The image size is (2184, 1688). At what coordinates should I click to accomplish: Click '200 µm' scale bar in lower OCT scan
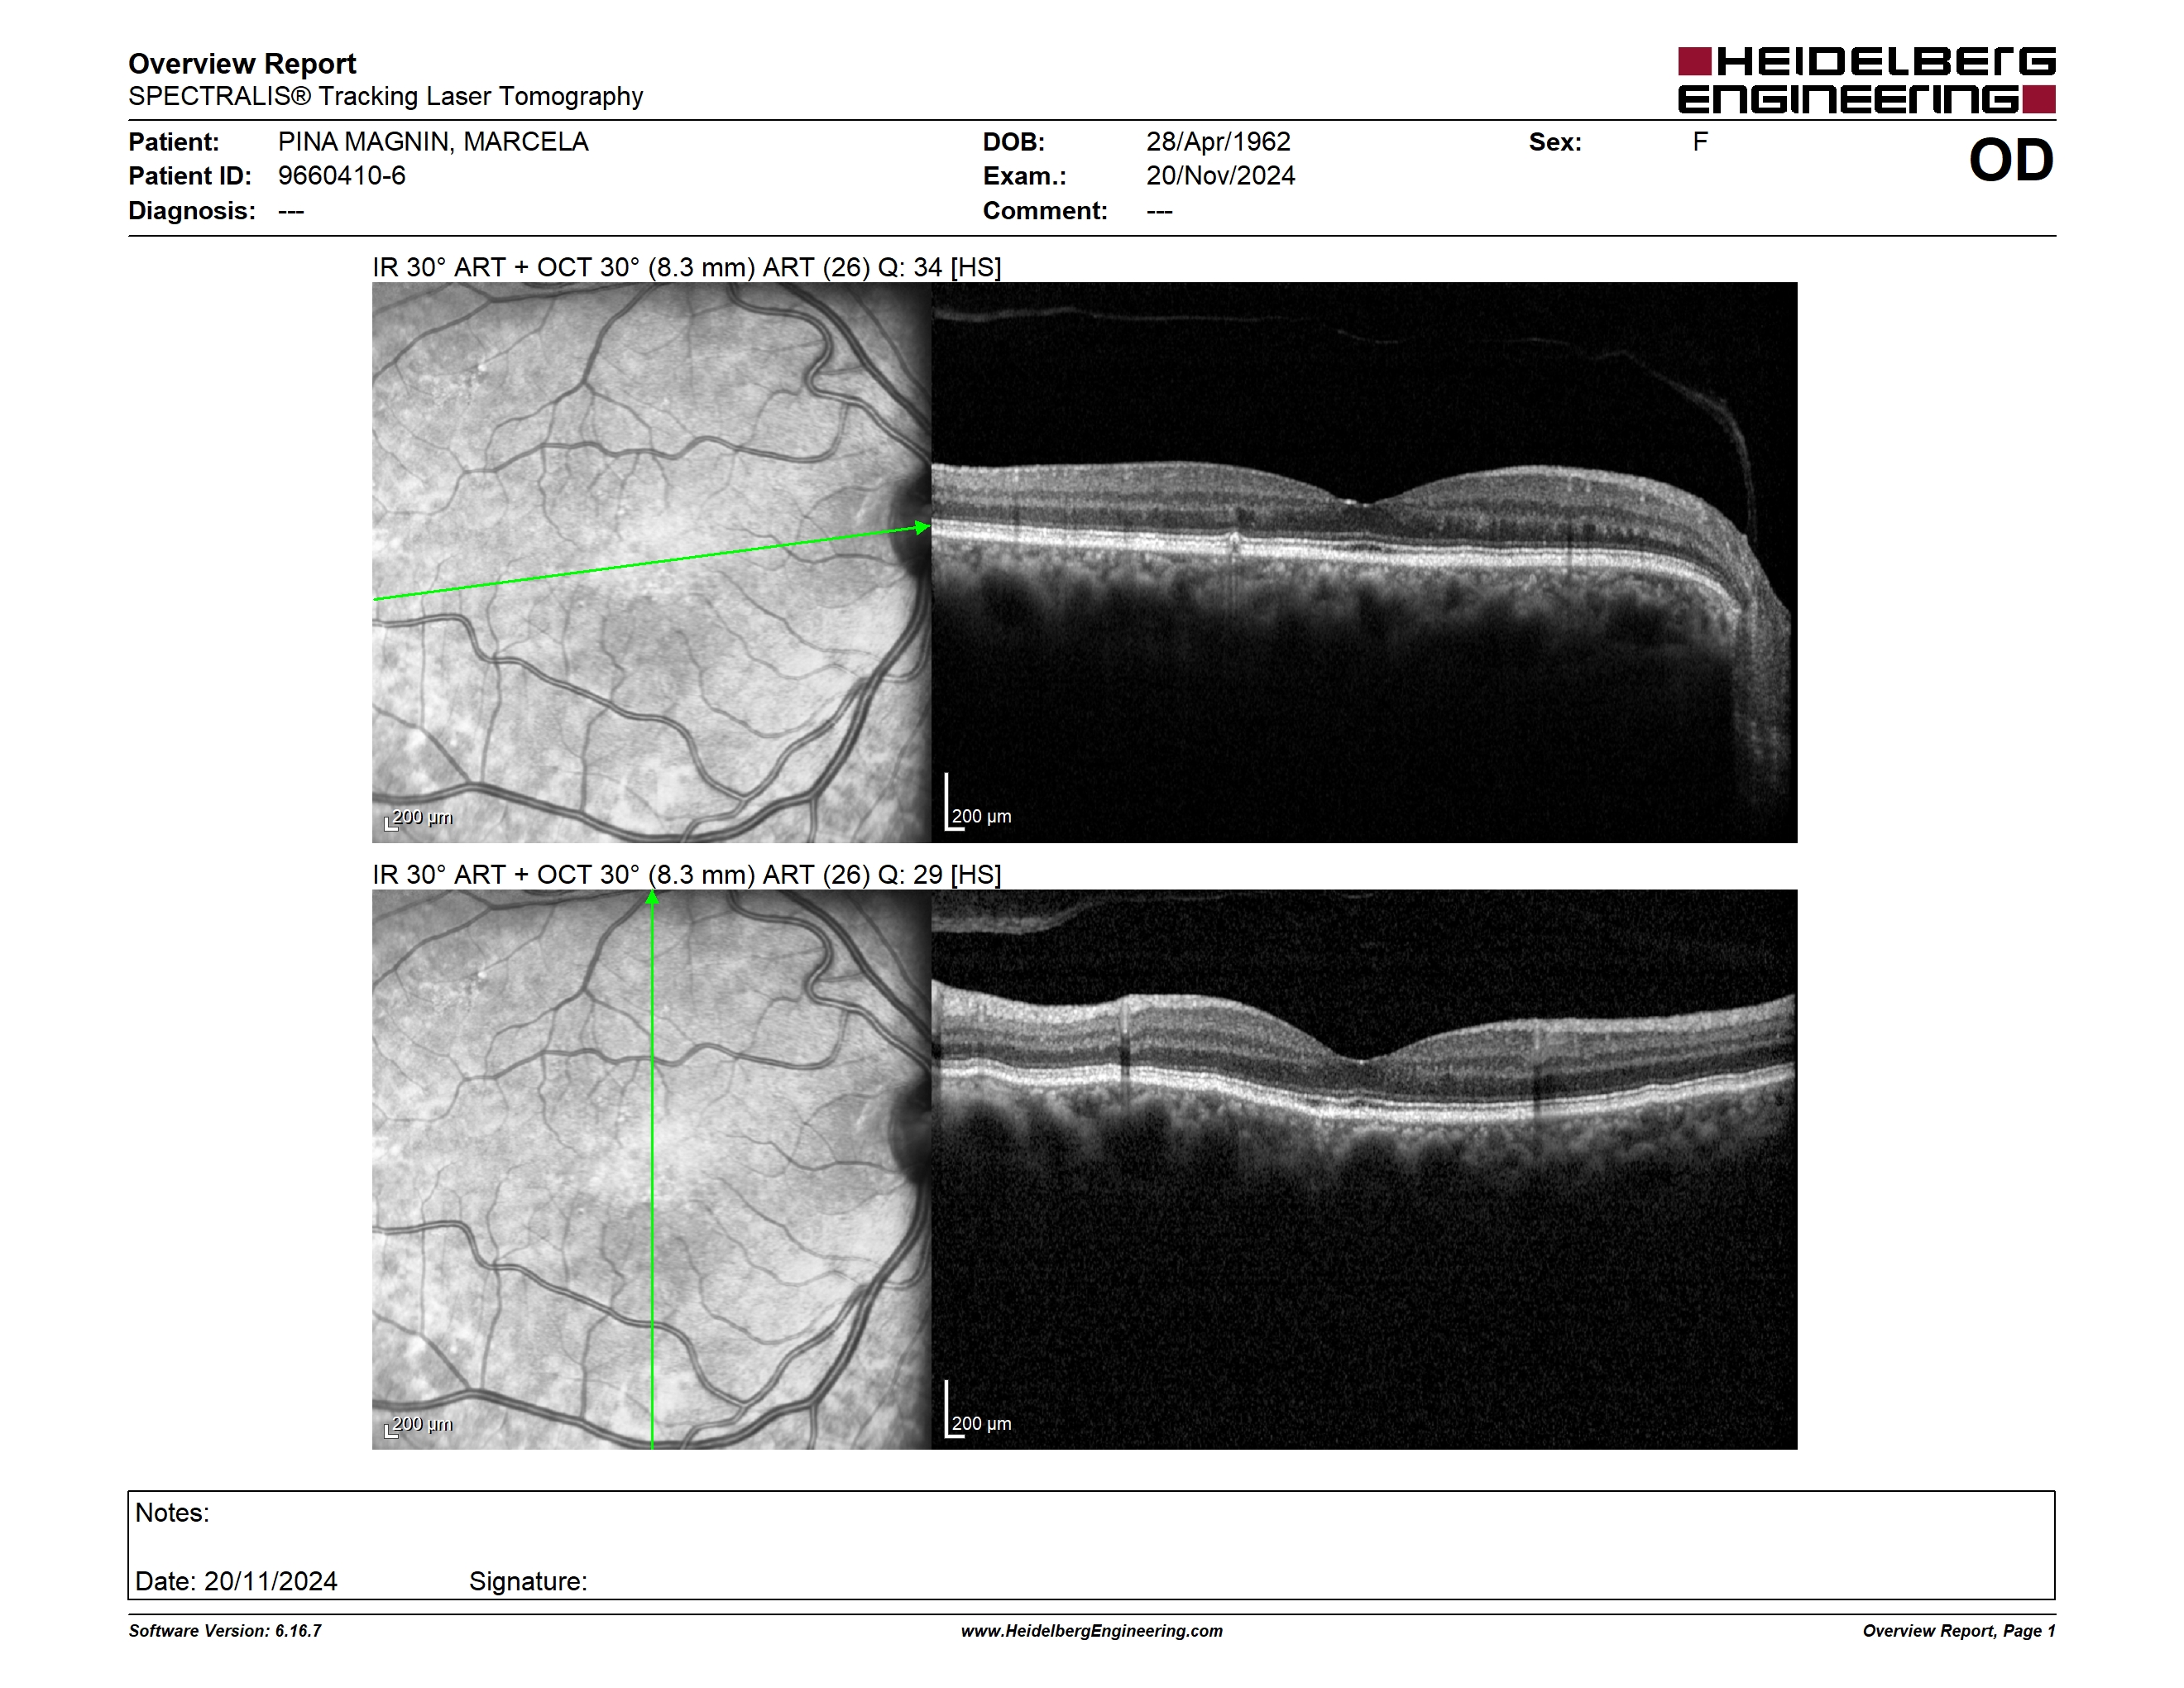pyautogui.click(x=978, y=1411)
